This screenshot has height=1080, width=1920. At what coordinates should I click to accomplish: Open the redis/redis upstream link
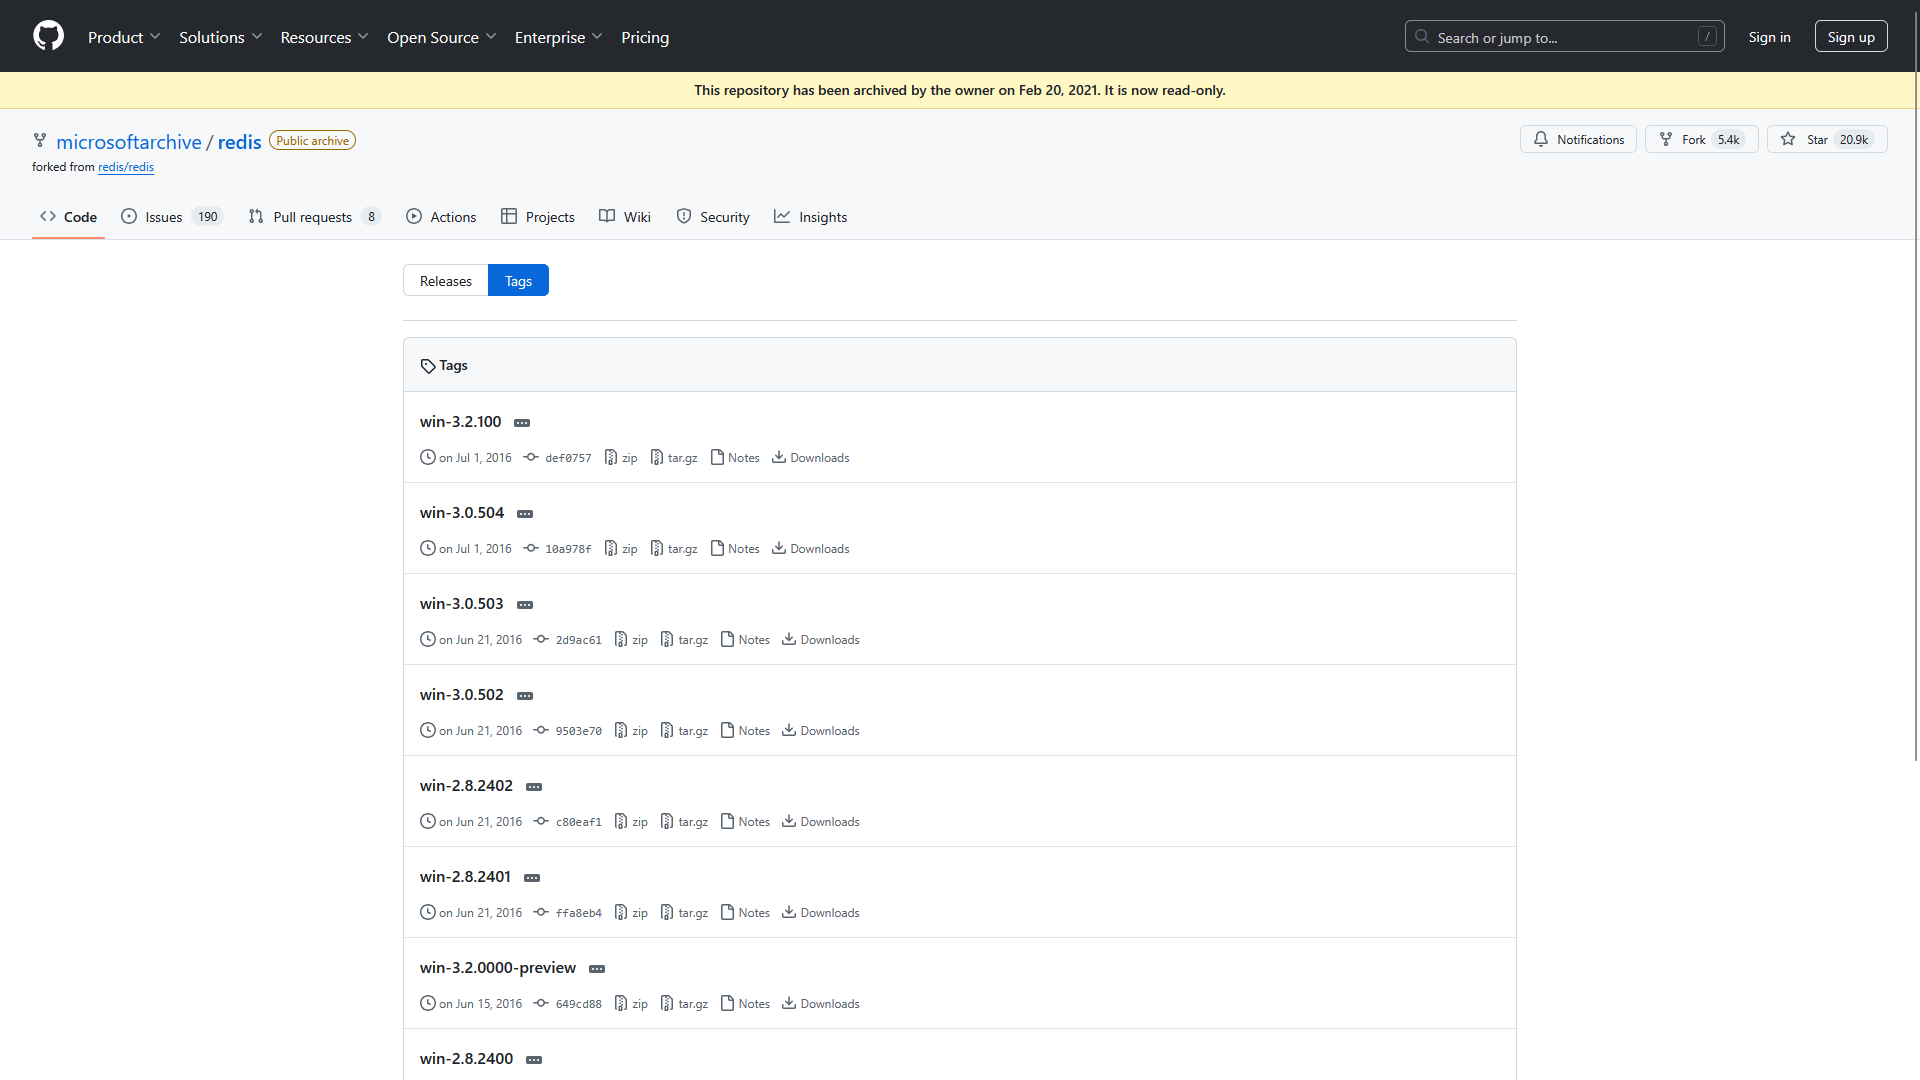126,167
